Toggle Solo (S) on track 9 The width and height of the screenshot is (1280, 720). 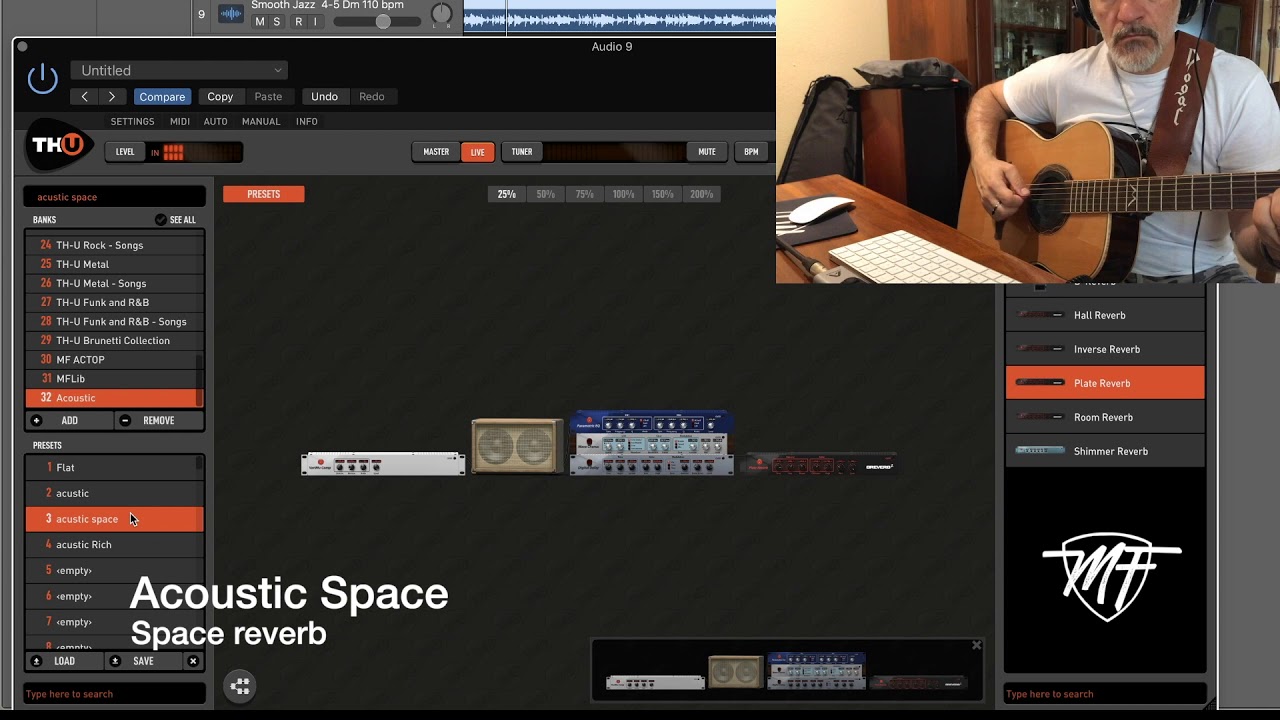277,21
